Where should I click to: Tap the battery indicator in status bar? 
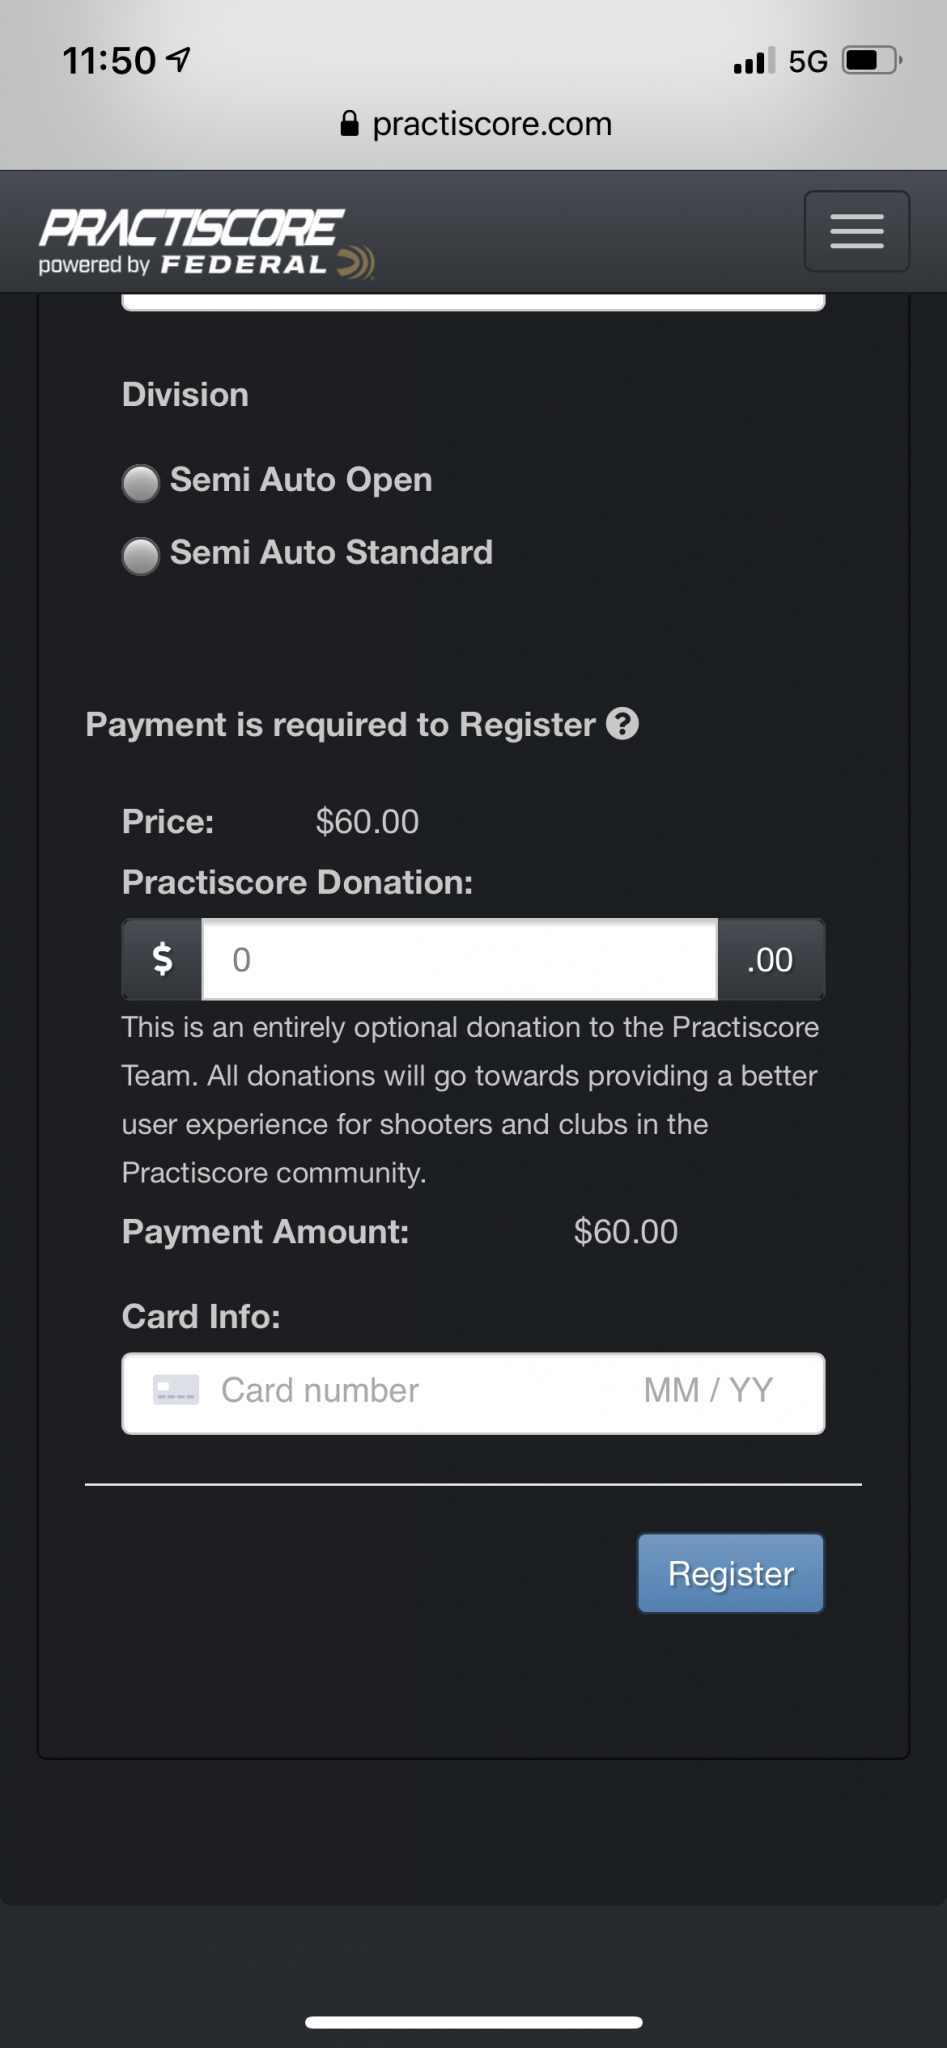[872, 60]
